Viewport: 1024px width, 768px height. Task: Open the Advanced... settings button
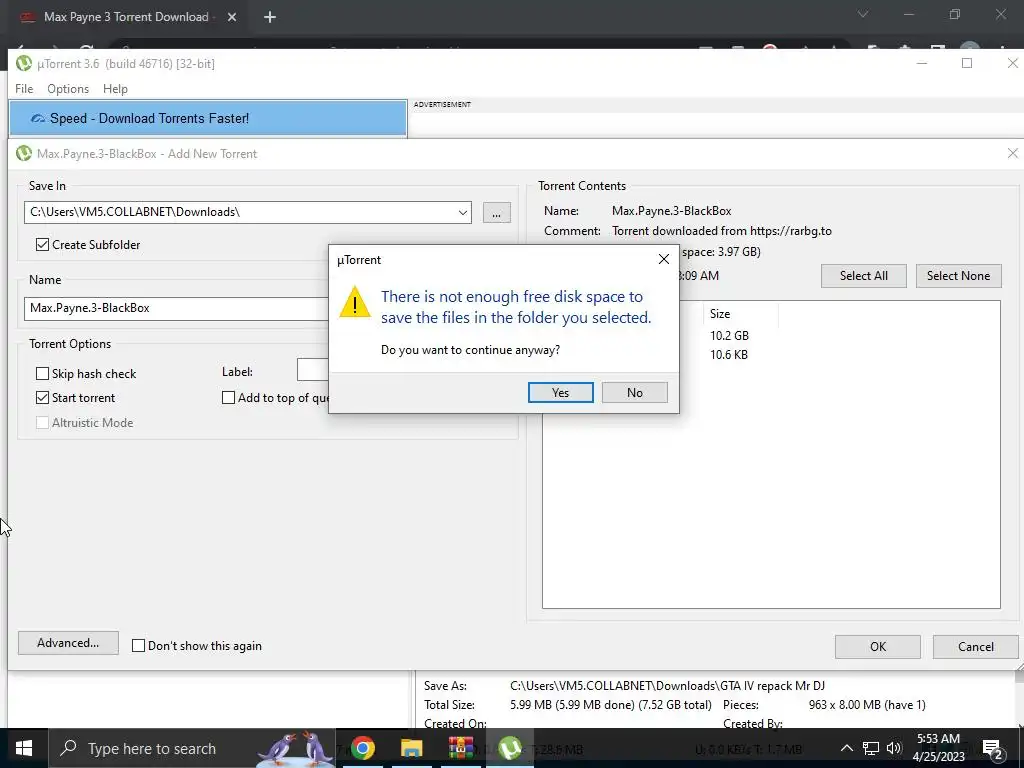[x=68, y=643]
